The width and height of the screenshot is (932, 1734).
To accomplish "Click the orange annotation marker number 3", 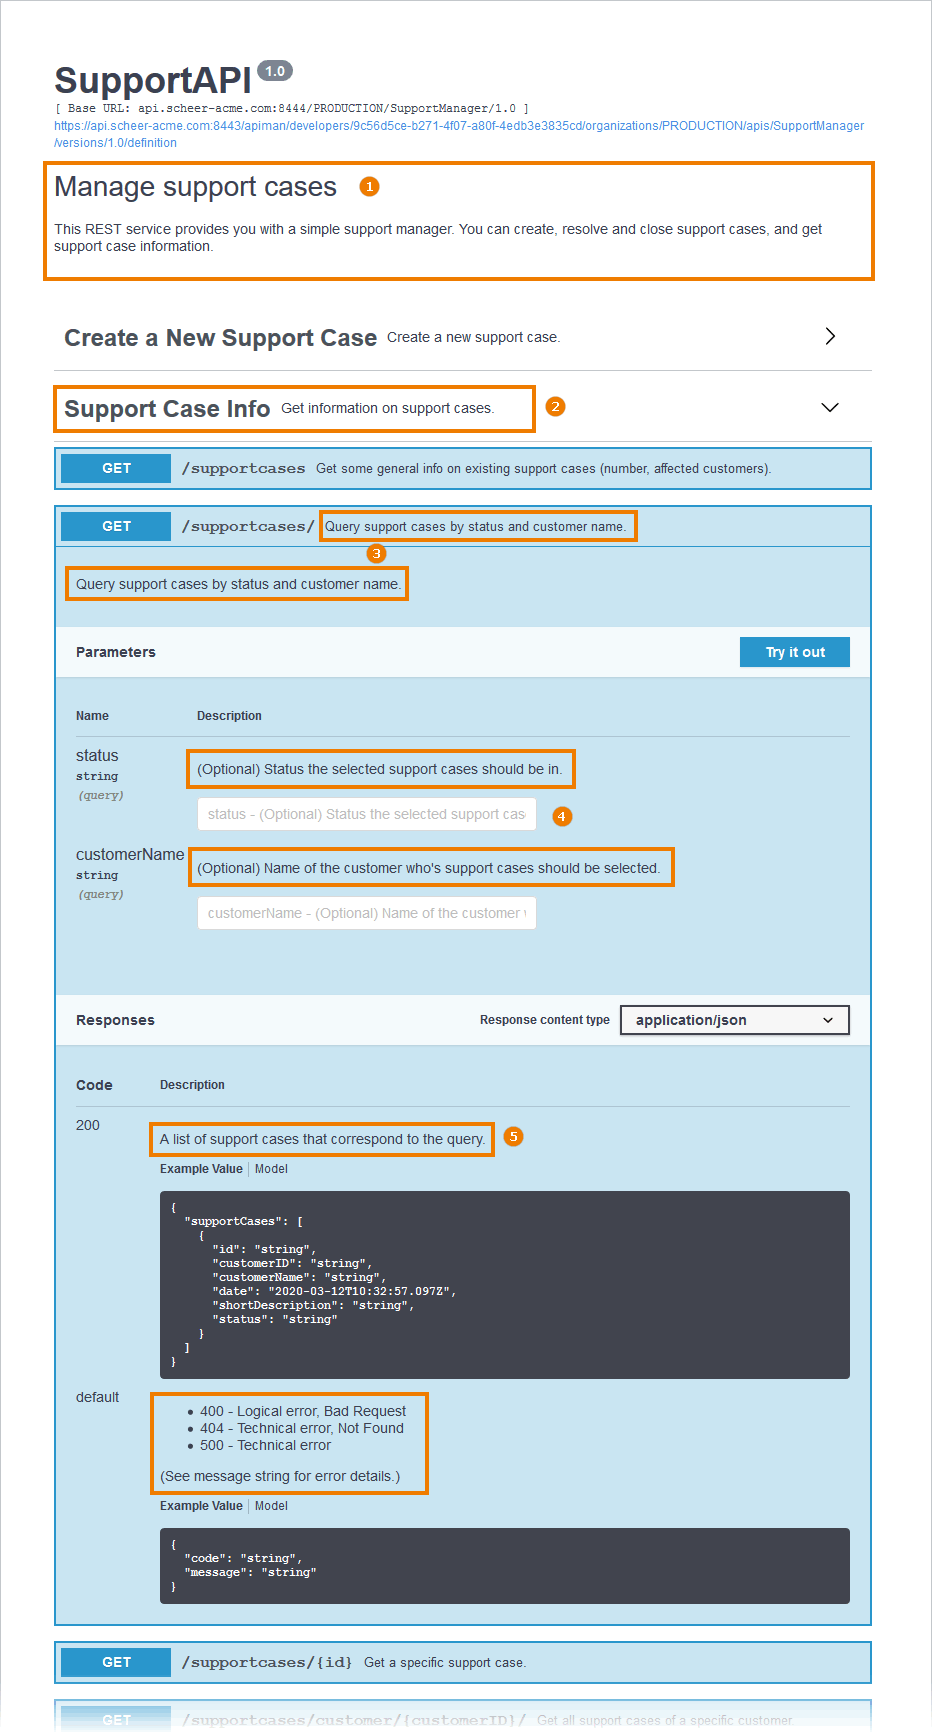I will click(376, 553).
